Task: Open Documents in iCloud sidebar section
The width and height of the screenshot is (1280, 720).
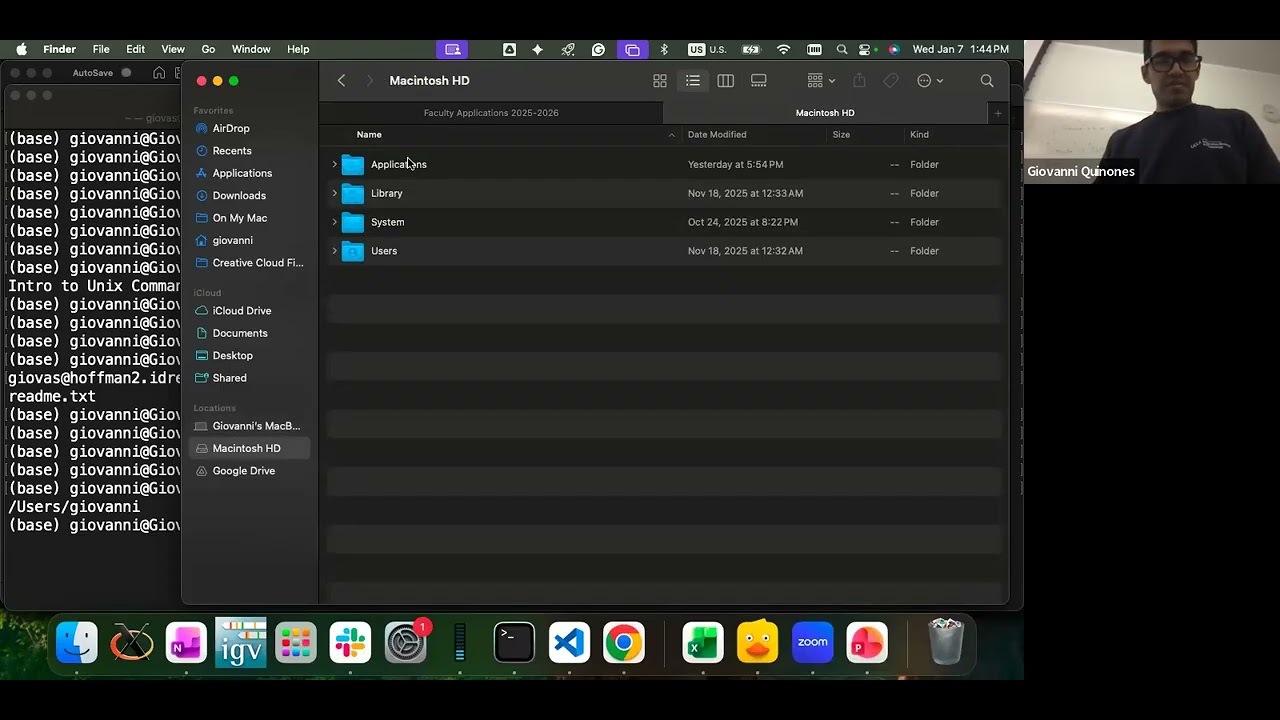Action: click(x=249, y=333)
